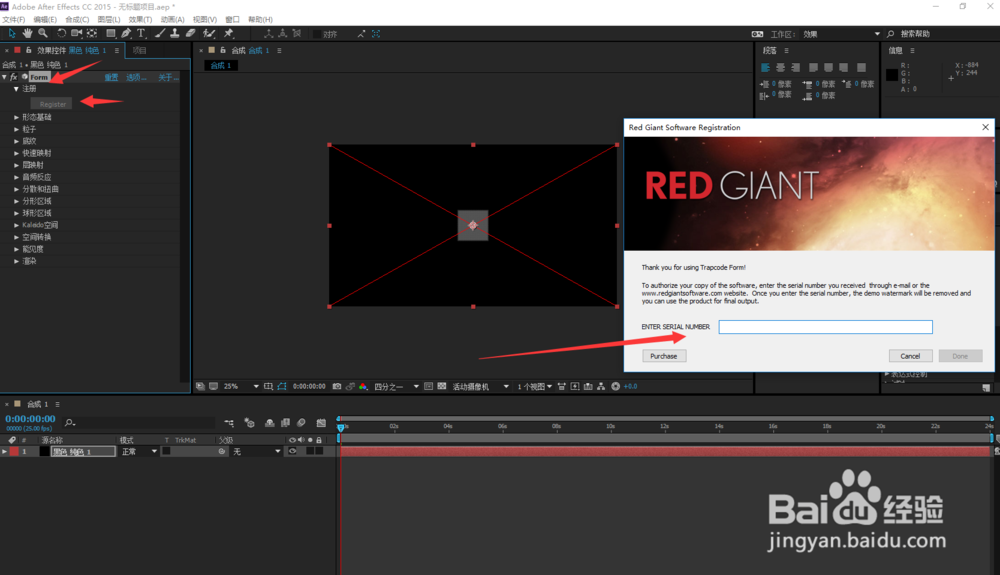
Task: Hide the 黑色 纯色 1 layer via eye toggle
Action: pyautogui.click(x=293, y=452)
